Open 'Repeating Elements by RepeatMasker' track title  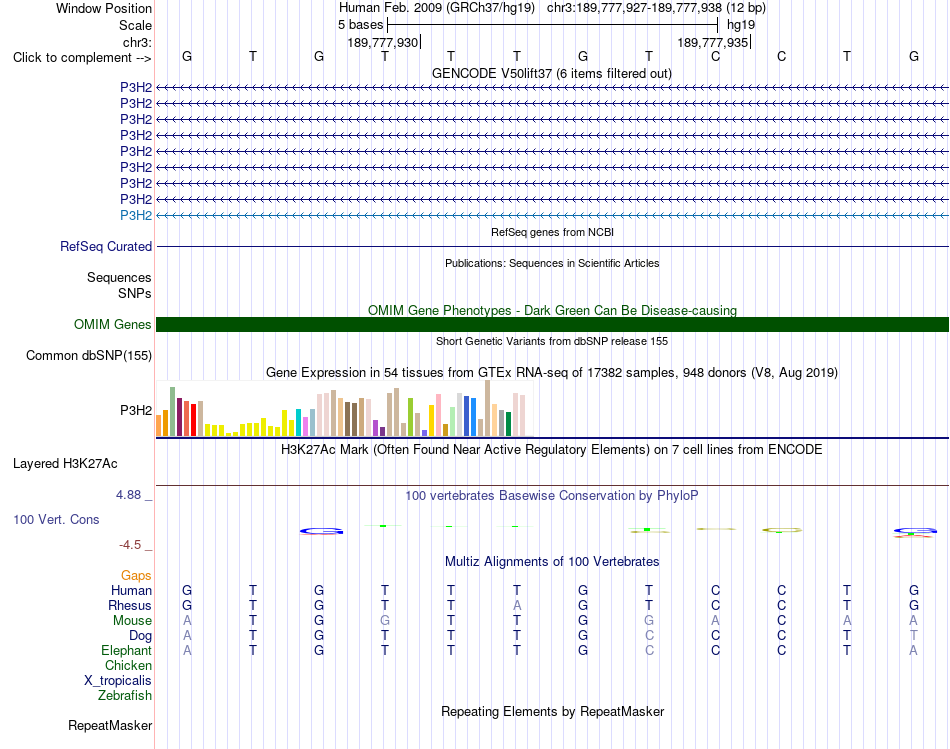click(x=552, y=711)
